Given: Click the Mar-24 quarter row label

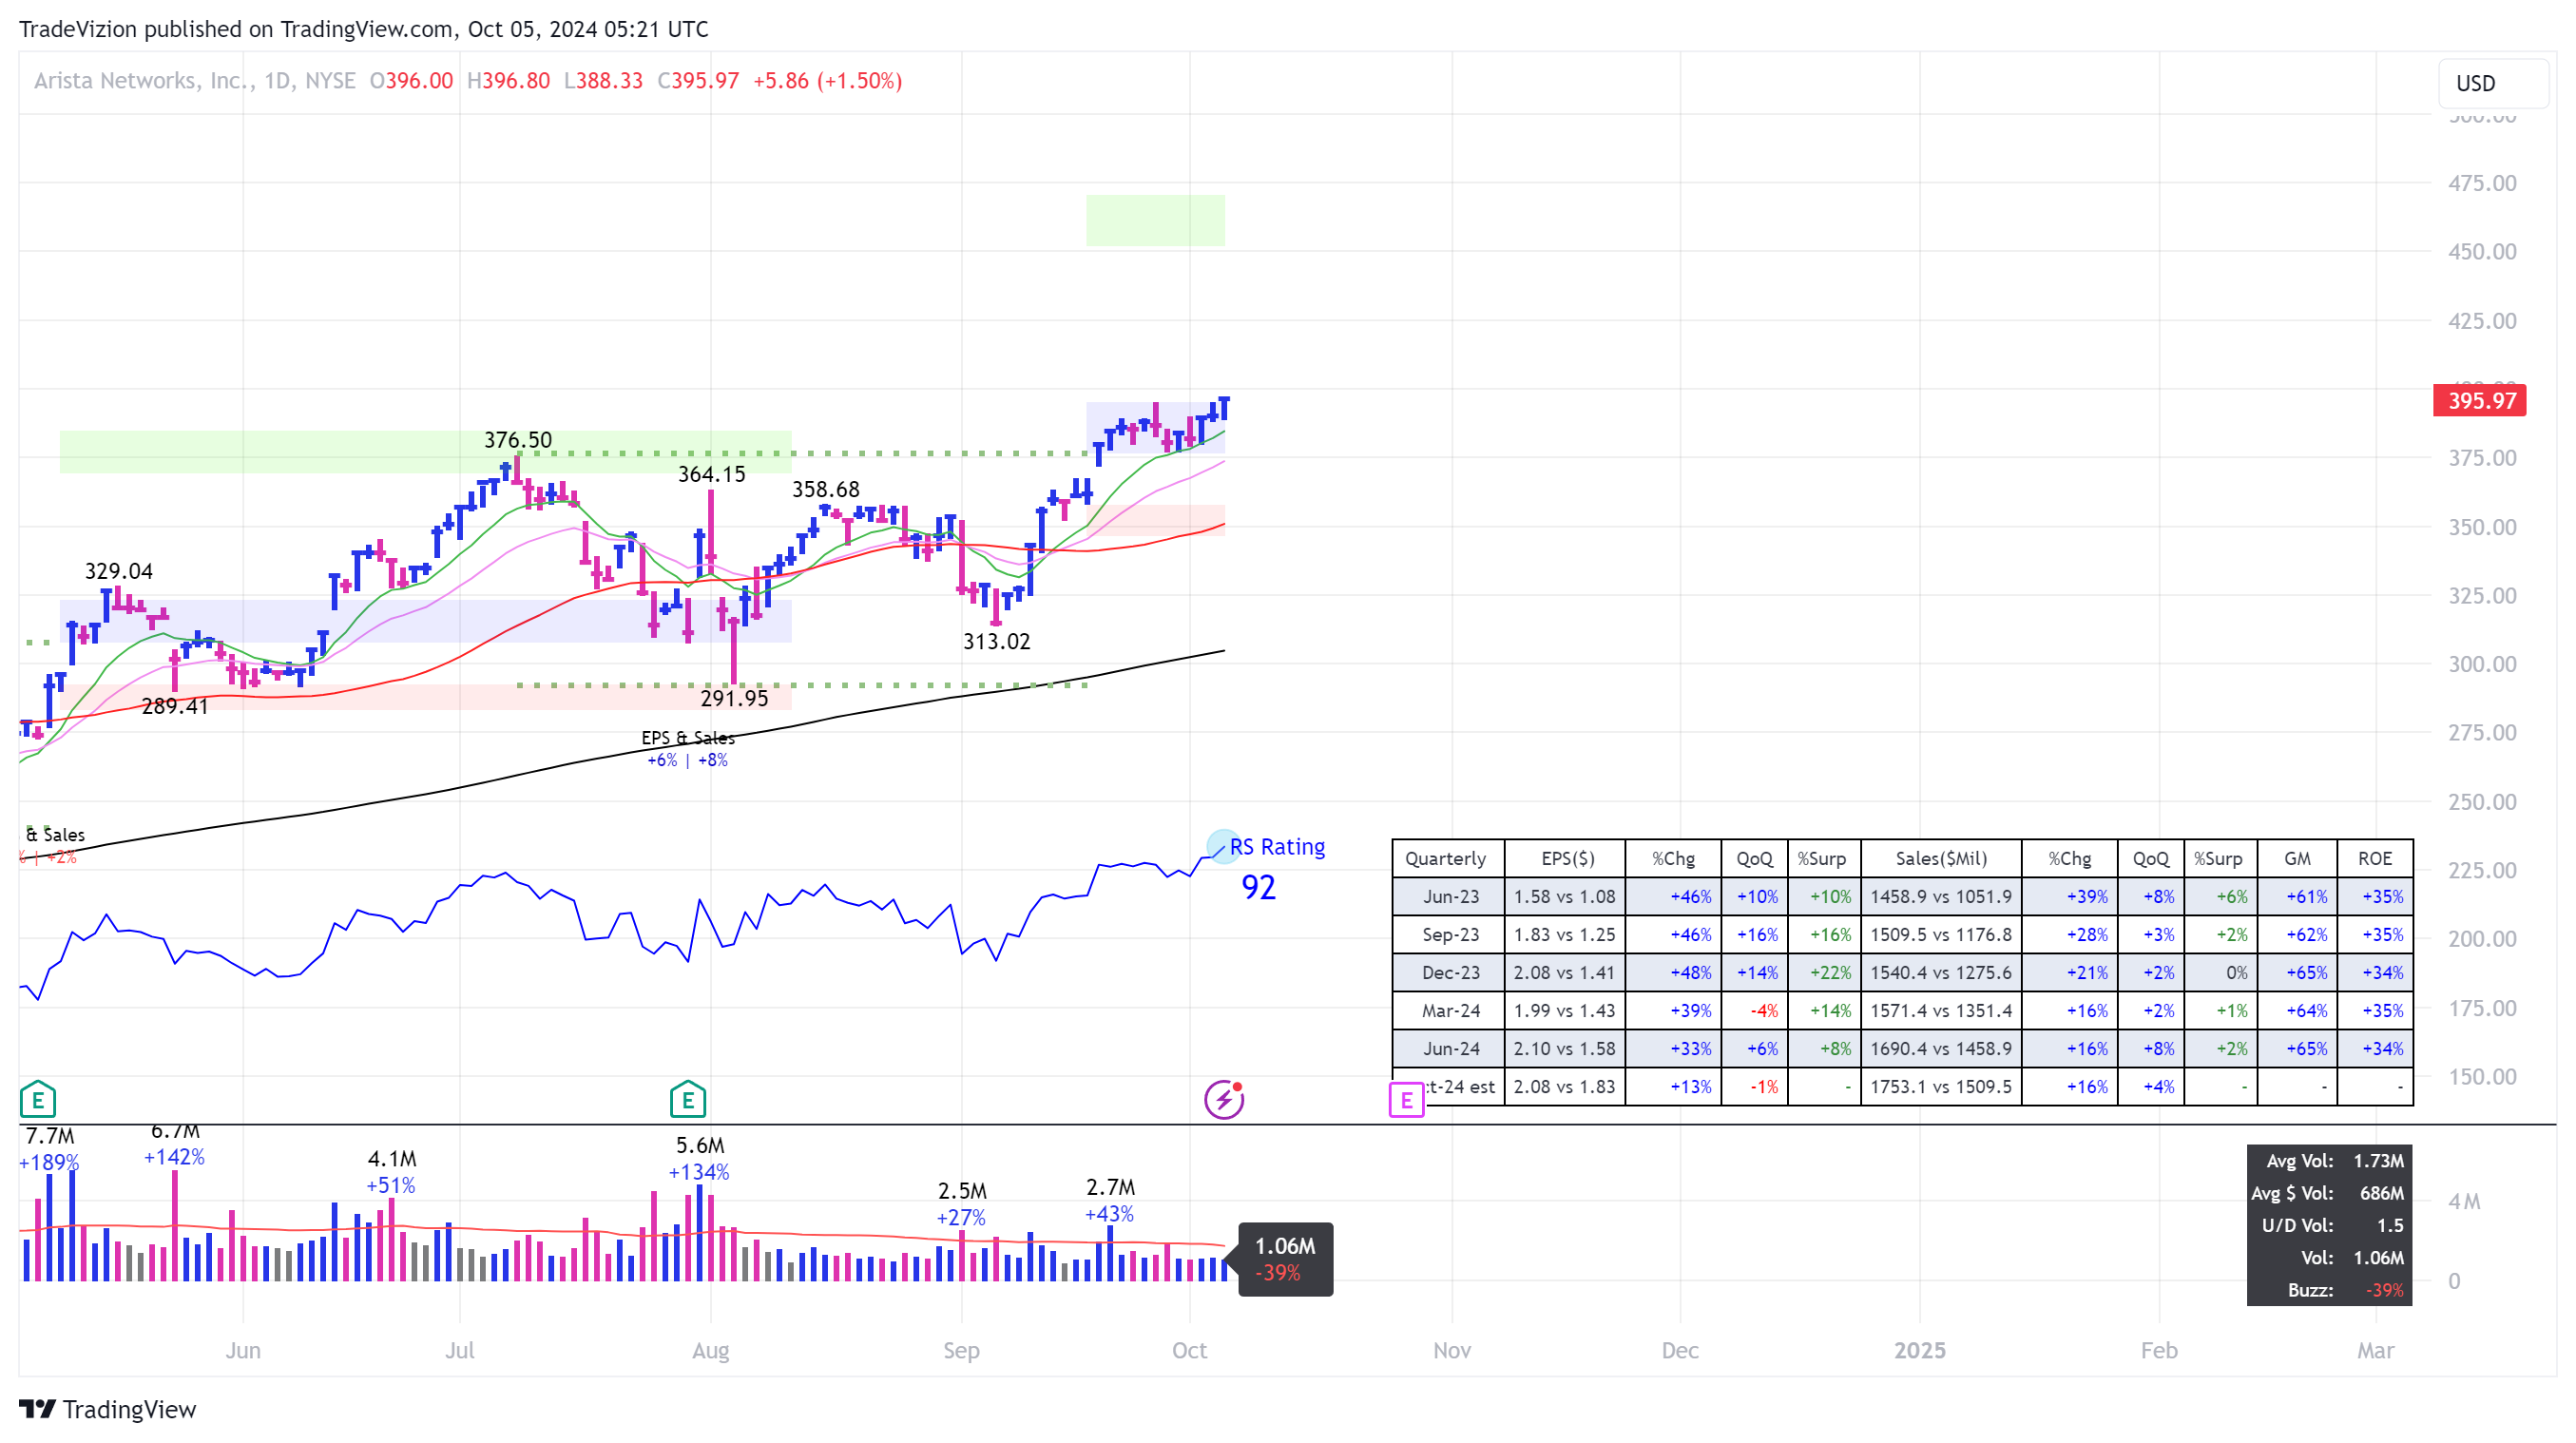Looking at the screenshot, I should point(1450,1011).
